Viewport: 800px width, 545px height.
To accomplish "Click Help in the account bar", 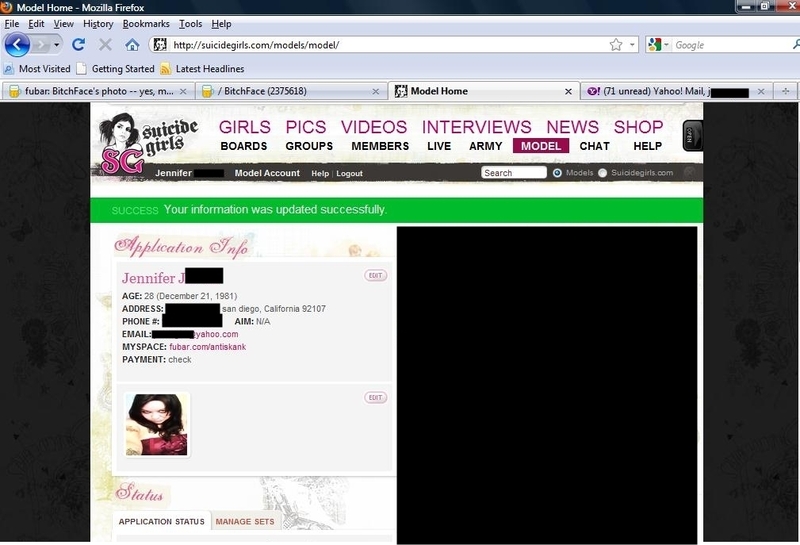I will [320, 174].
